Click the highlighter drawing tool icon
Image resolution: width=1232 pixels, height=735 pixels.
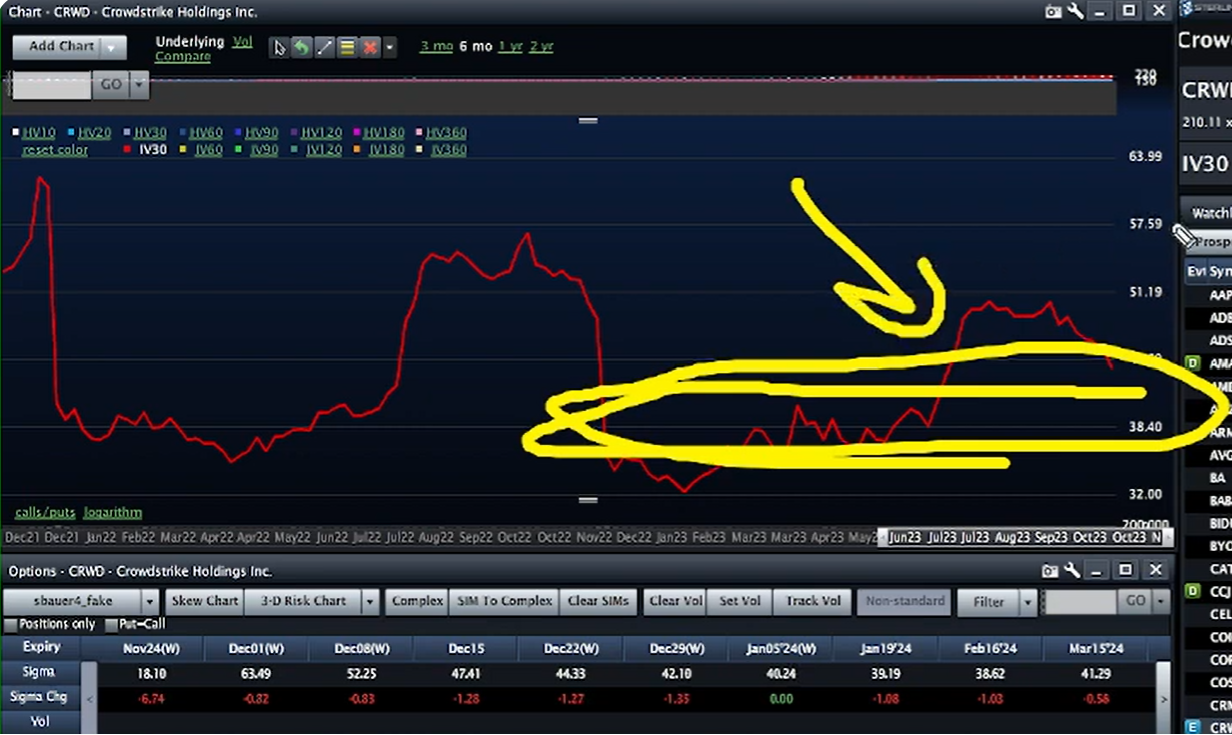pos(346,47)
